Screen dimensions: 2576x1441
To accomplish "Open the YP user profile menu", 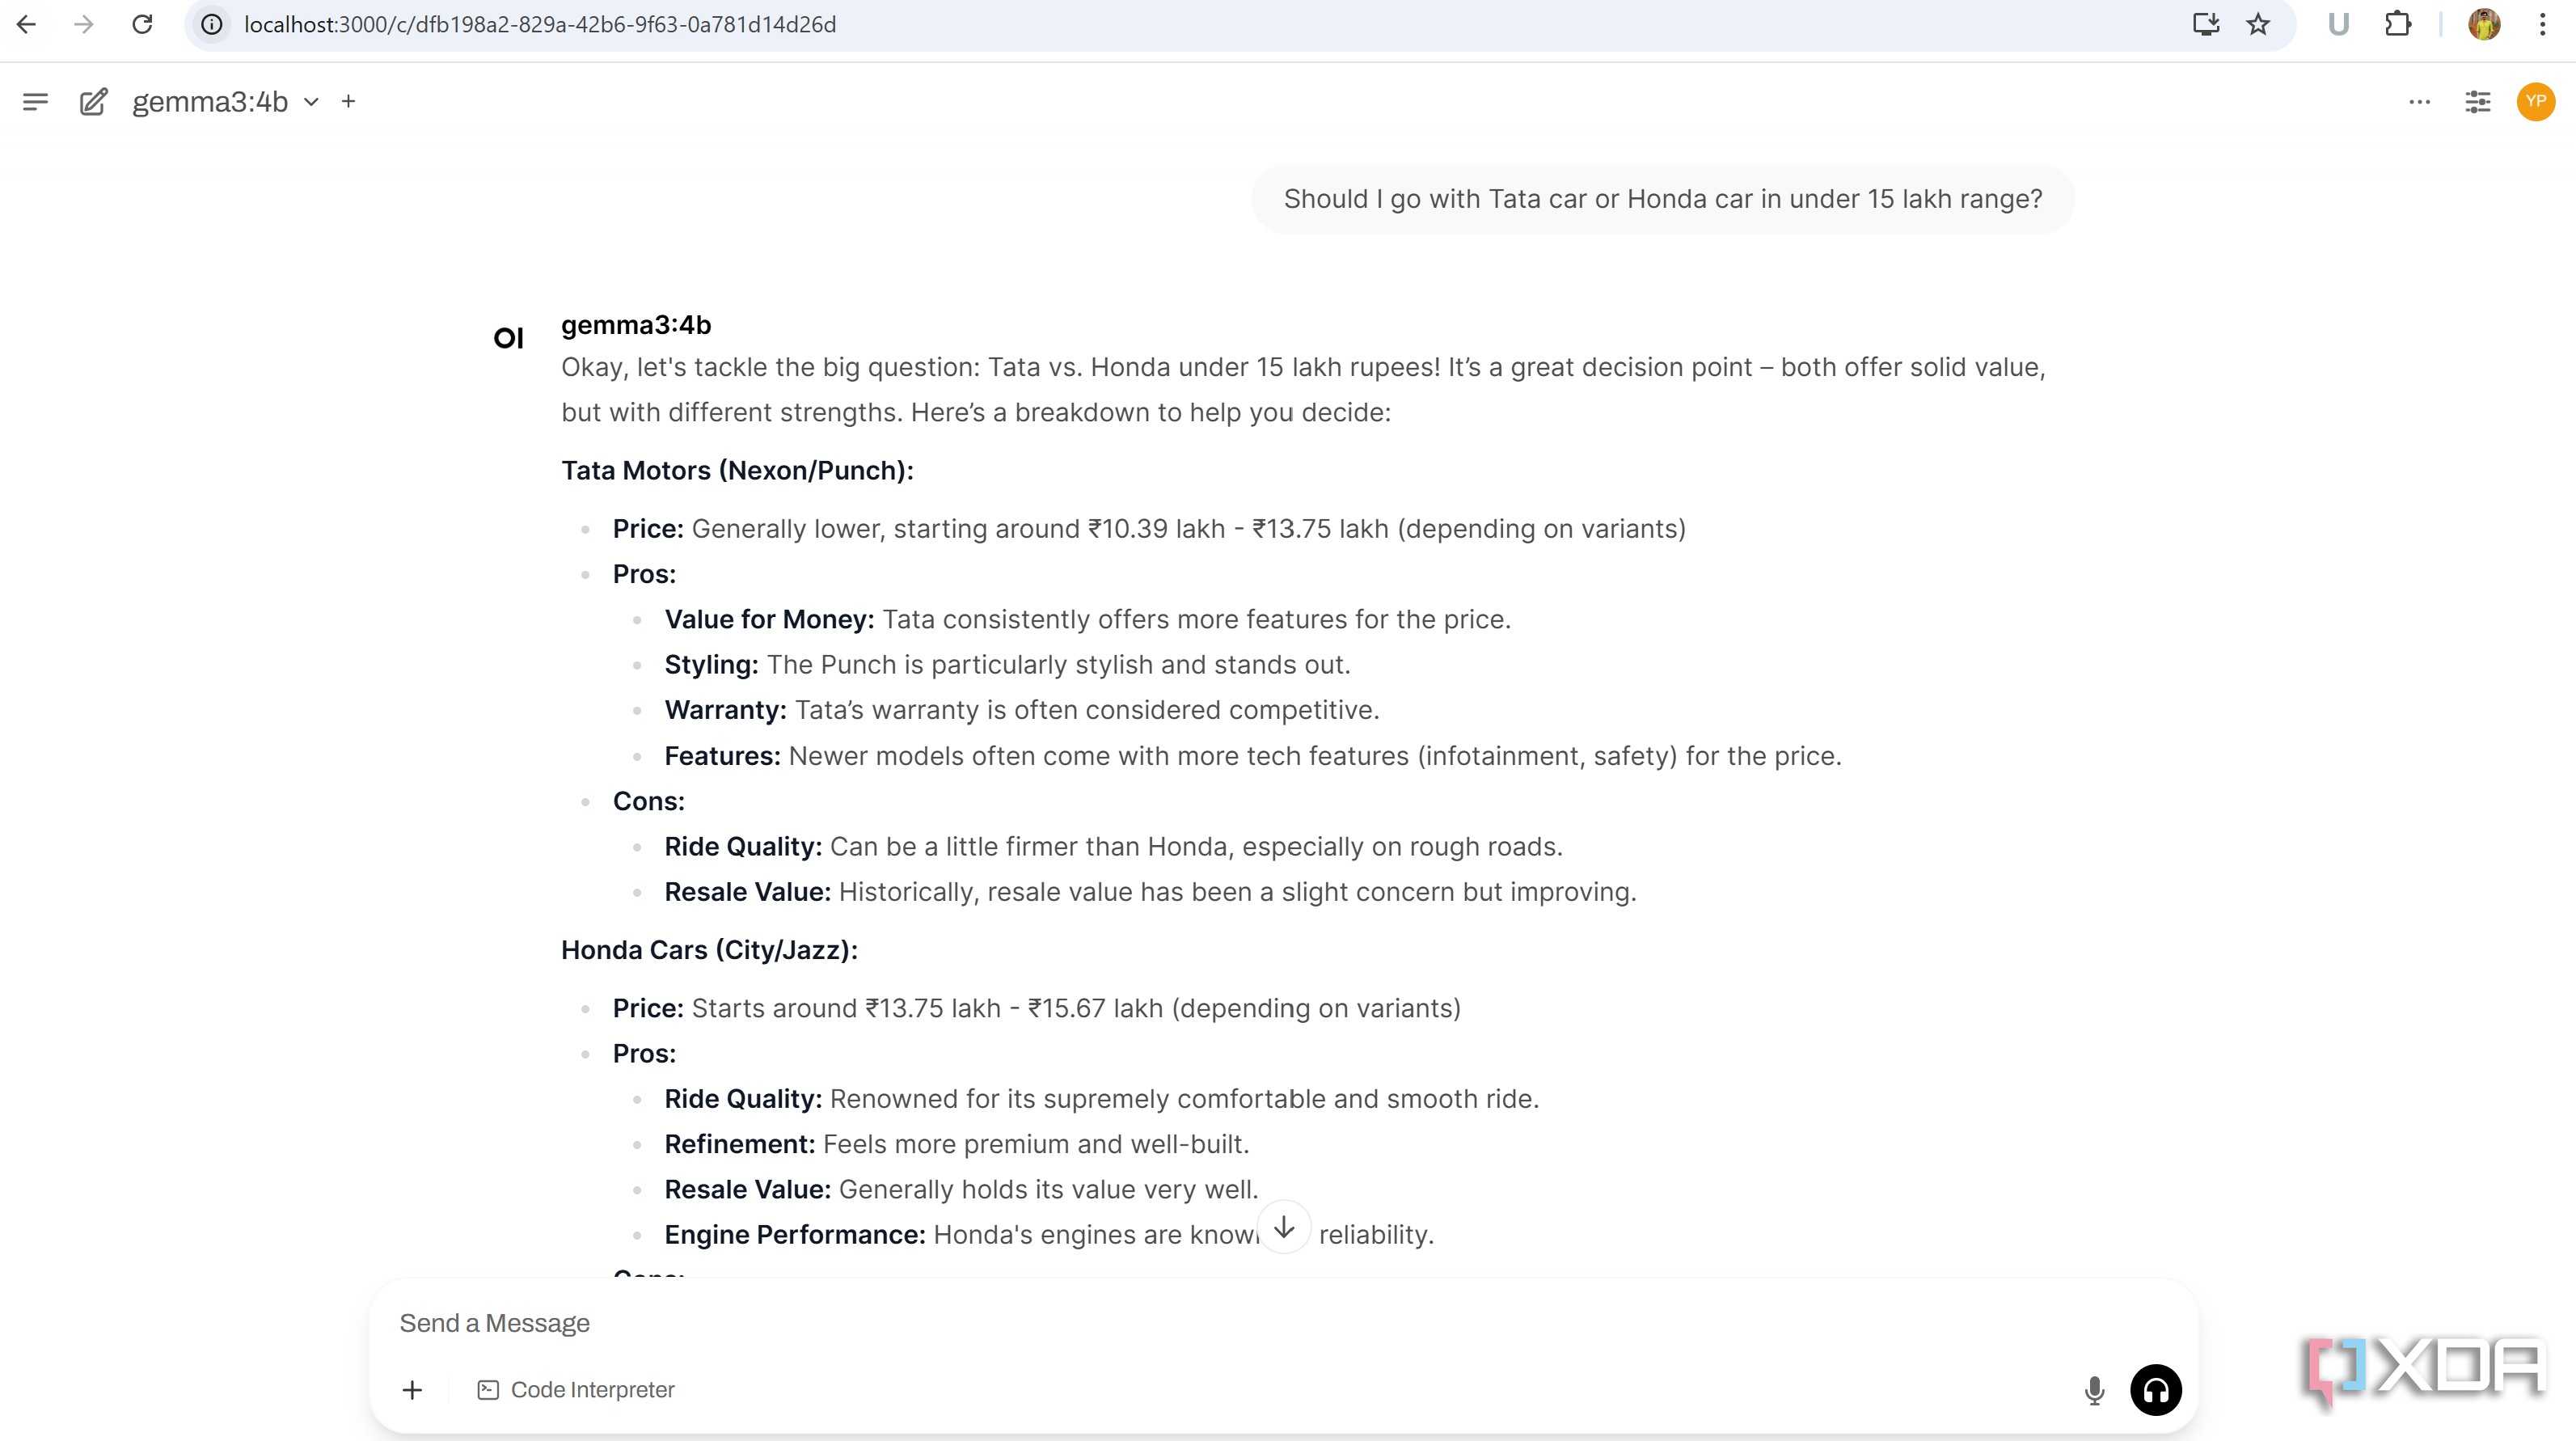I will (x=2535, y=101).
